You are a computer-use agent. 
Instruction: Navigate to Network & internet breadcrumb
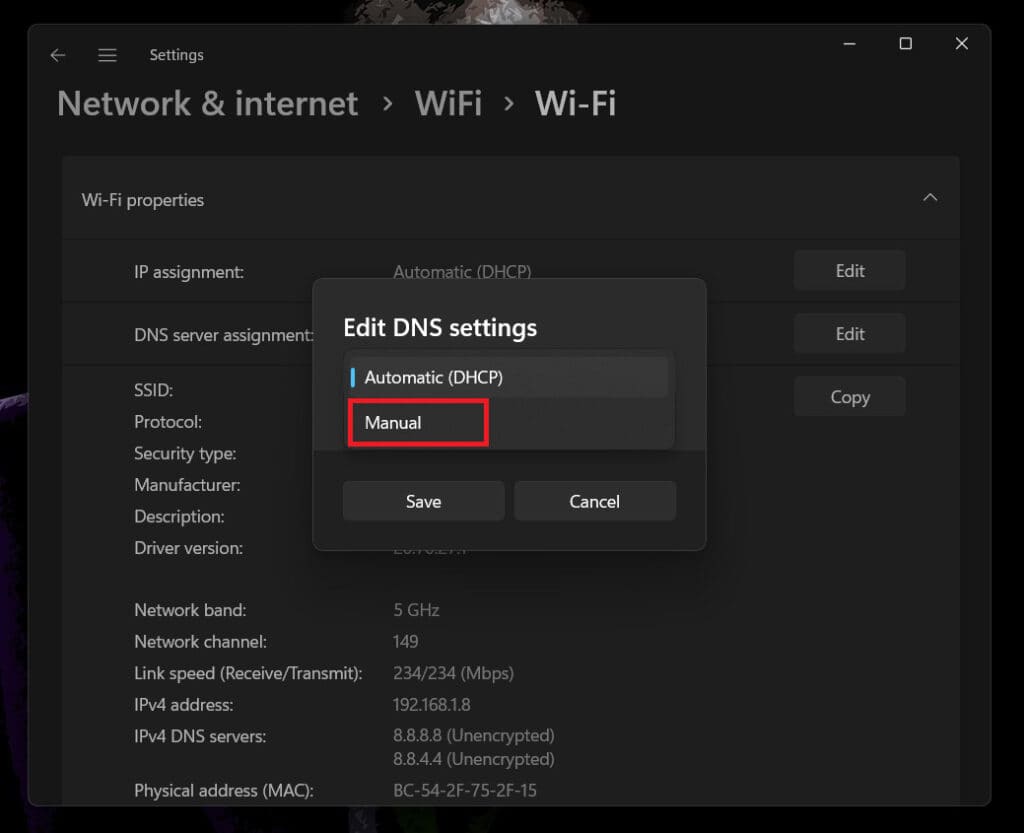coord(207,103)
